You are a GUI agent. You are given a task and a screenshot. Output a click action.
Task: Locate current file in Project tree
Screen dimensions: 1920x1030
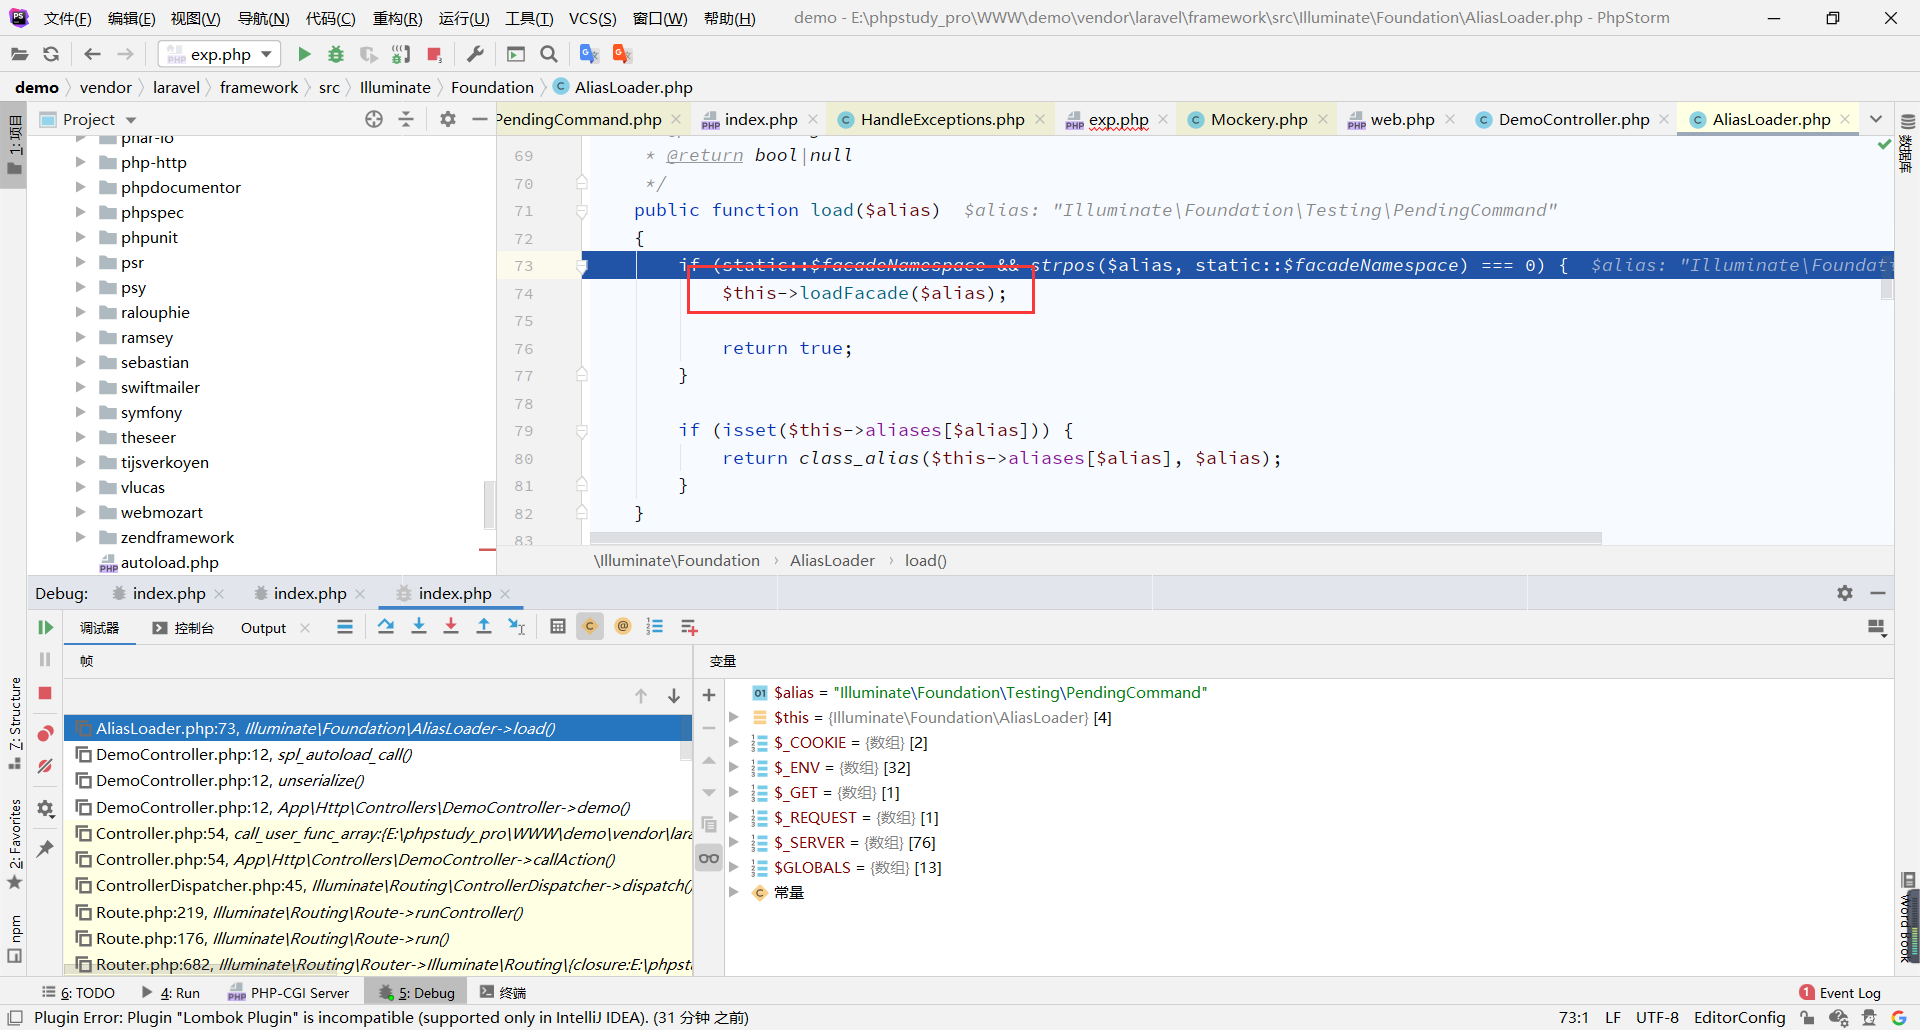[374, 119]
